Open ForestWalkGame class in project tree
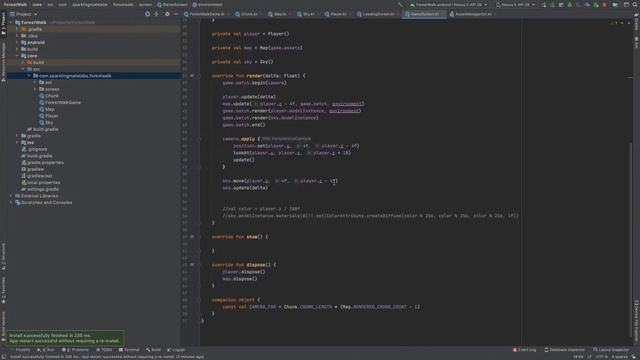Screen dimensions: 640x360 pos(60,102)
